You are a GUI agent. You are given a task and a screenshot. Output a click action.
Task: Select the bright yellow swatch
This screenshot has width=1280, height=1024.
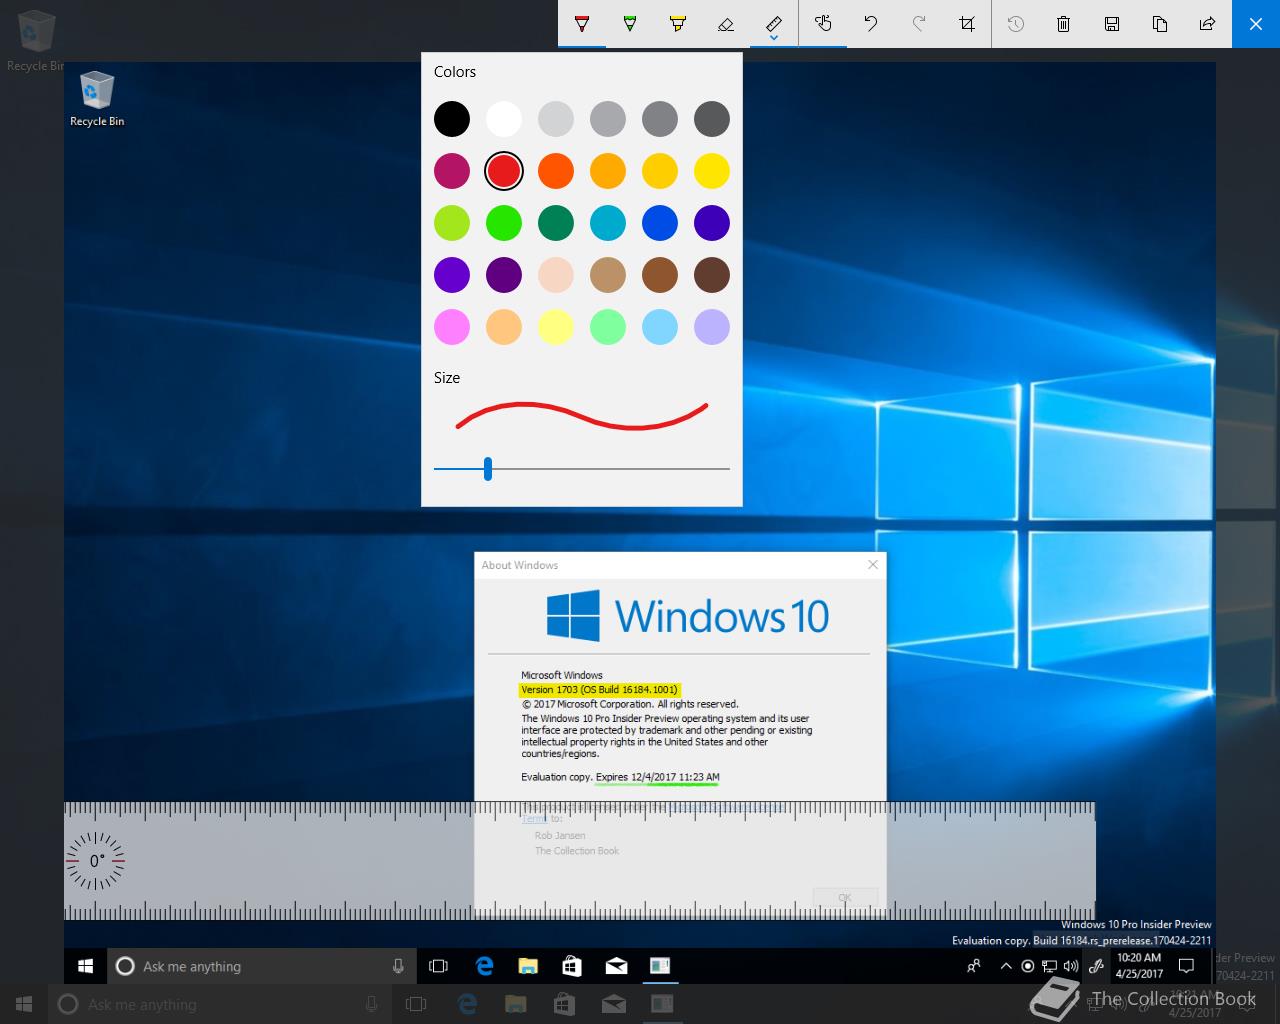[712, 171]
